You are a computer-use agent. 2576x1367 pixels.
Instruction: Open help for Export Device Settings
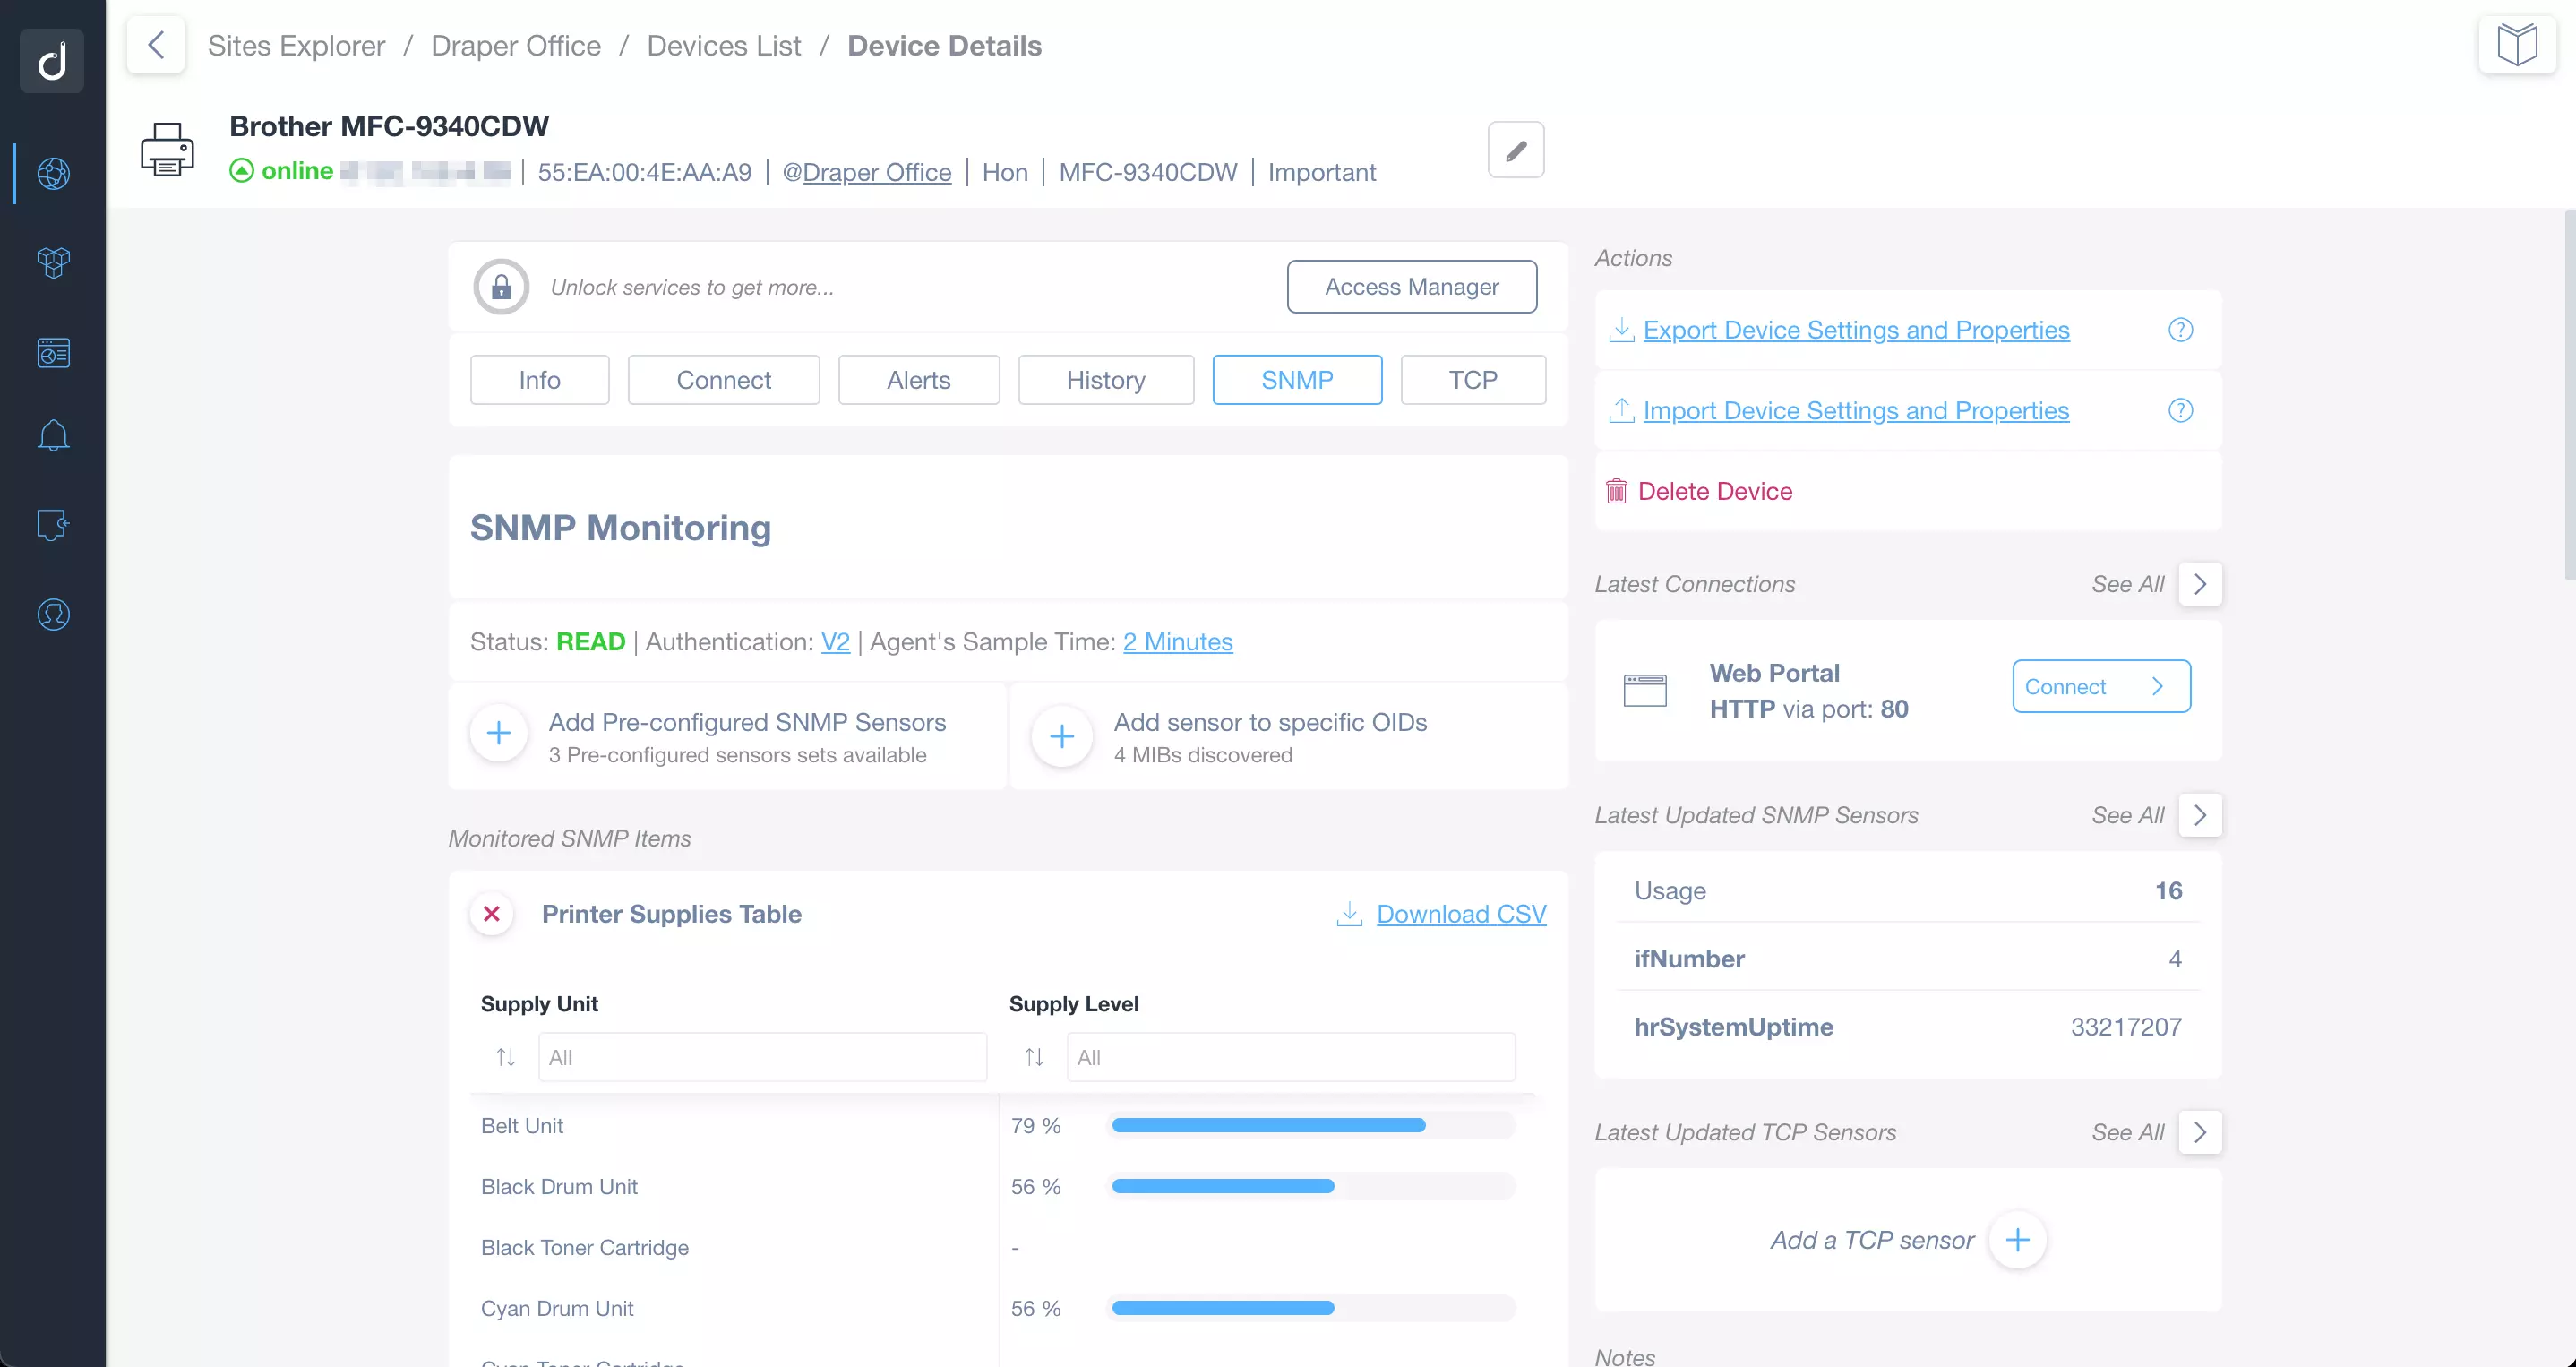coord(2180,330)
